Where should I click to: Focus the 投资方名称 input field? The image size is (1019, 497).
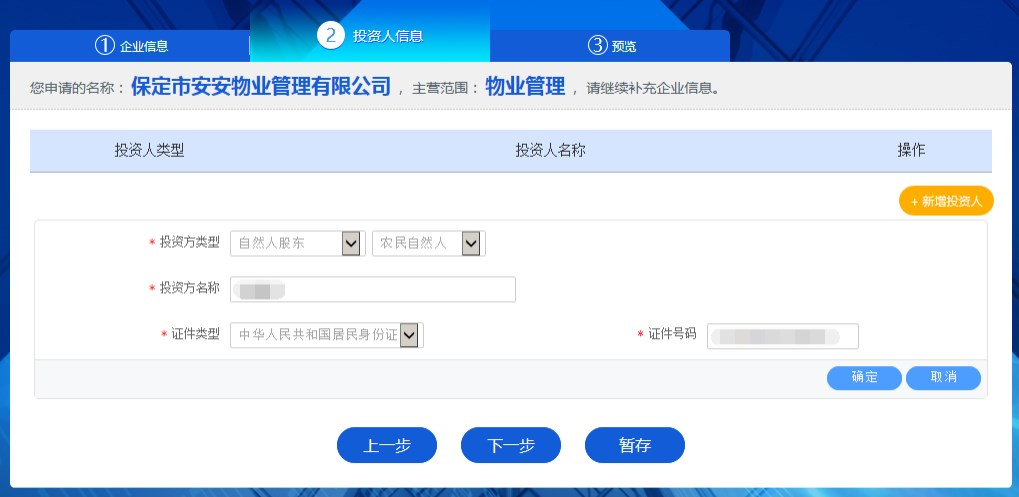coord(372,289)
